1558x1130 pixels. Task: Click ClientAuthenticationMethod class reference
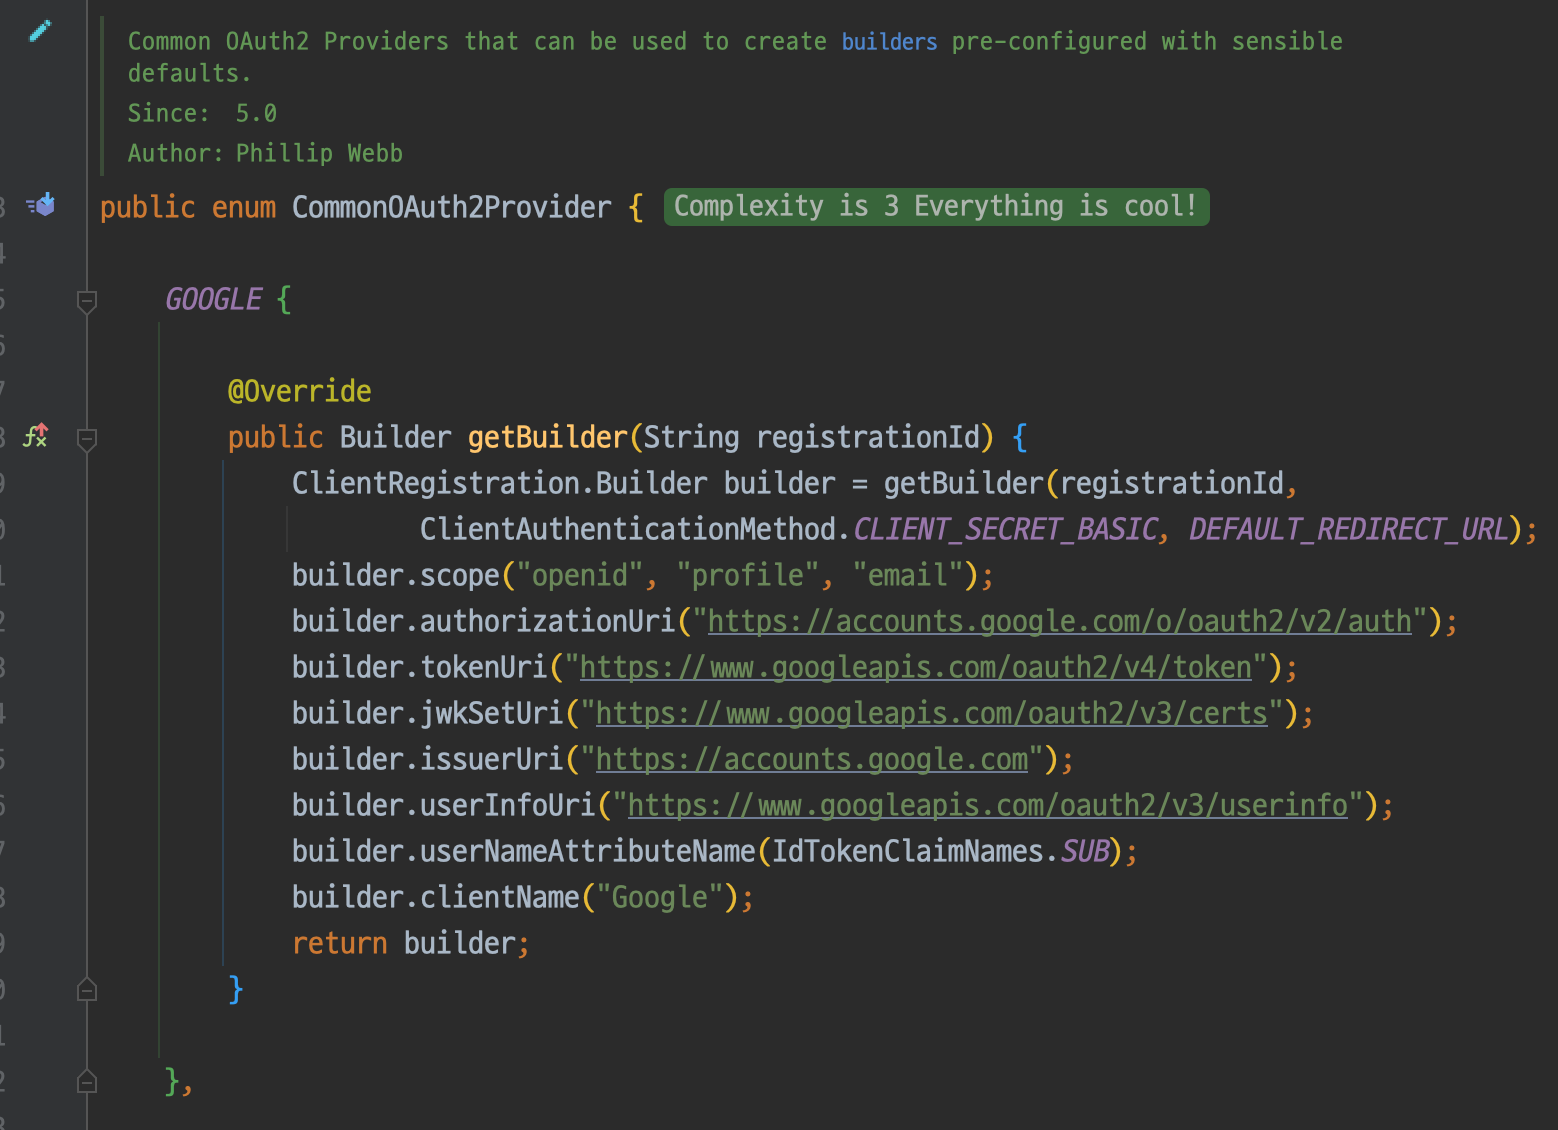[x=628, y=529]
